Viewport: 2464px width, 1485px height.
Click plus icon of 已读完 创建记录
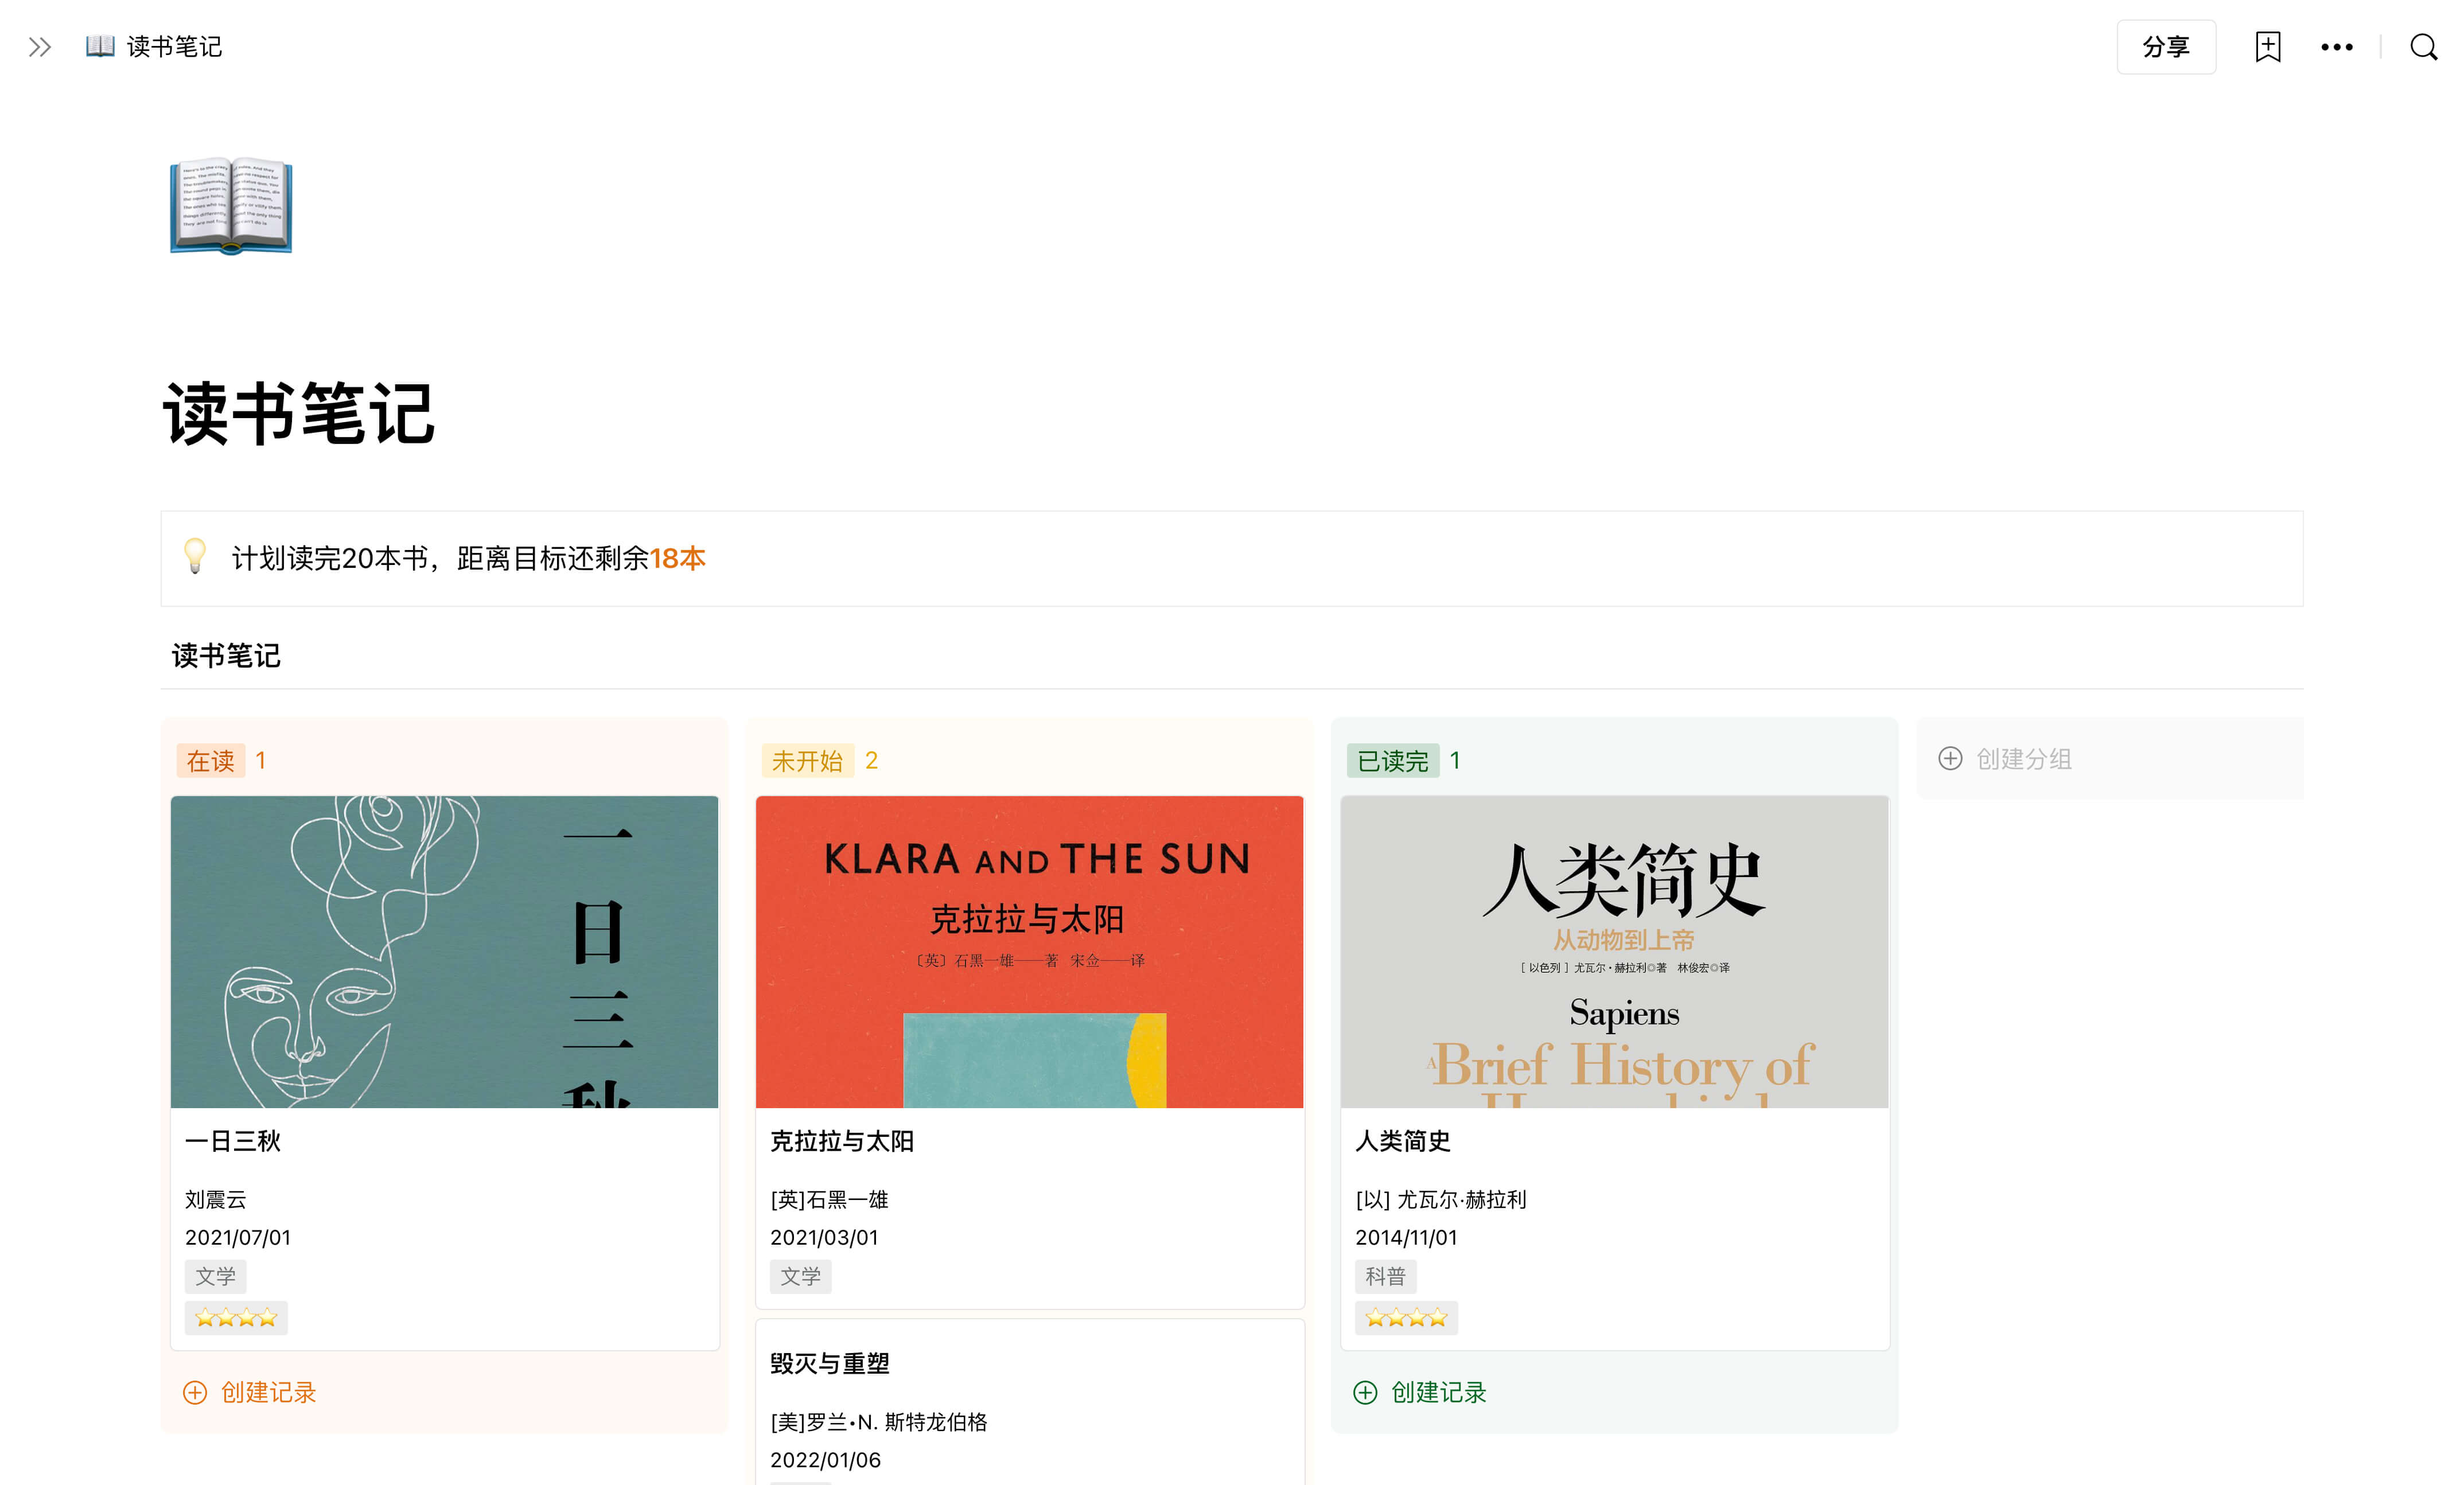coord(1364,1392)
